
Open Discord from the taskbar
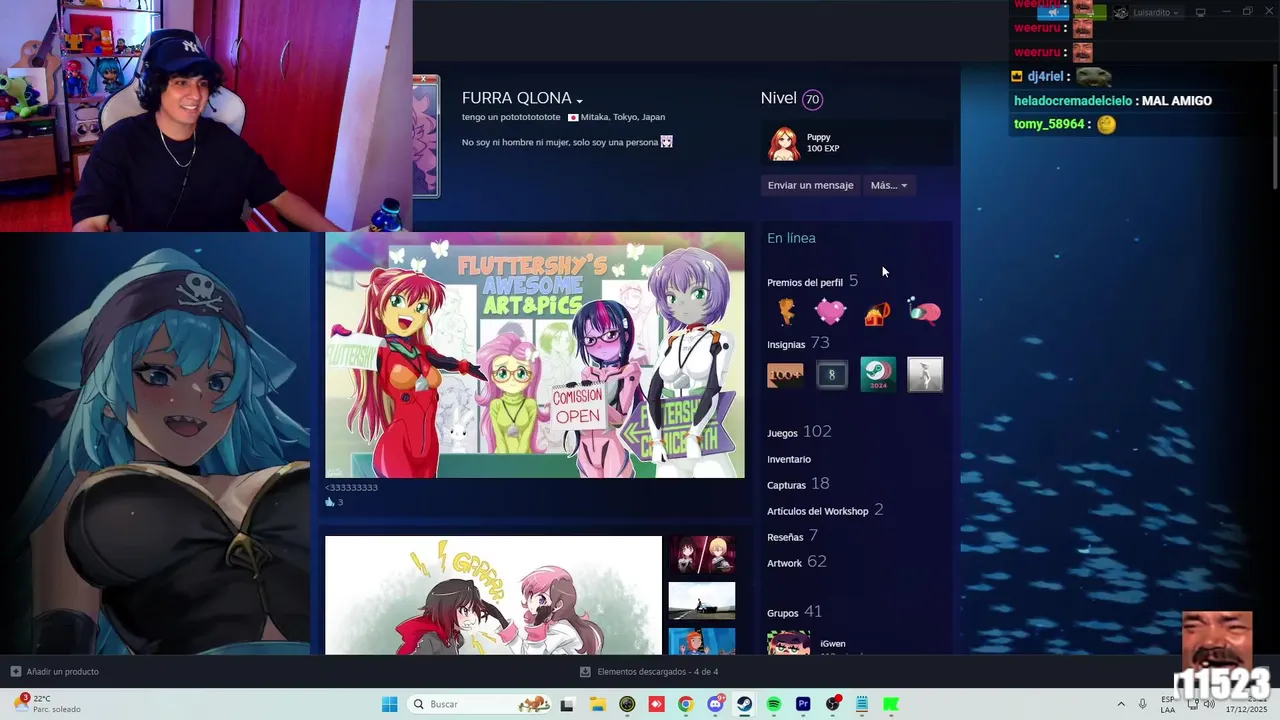tap(715, 704)
